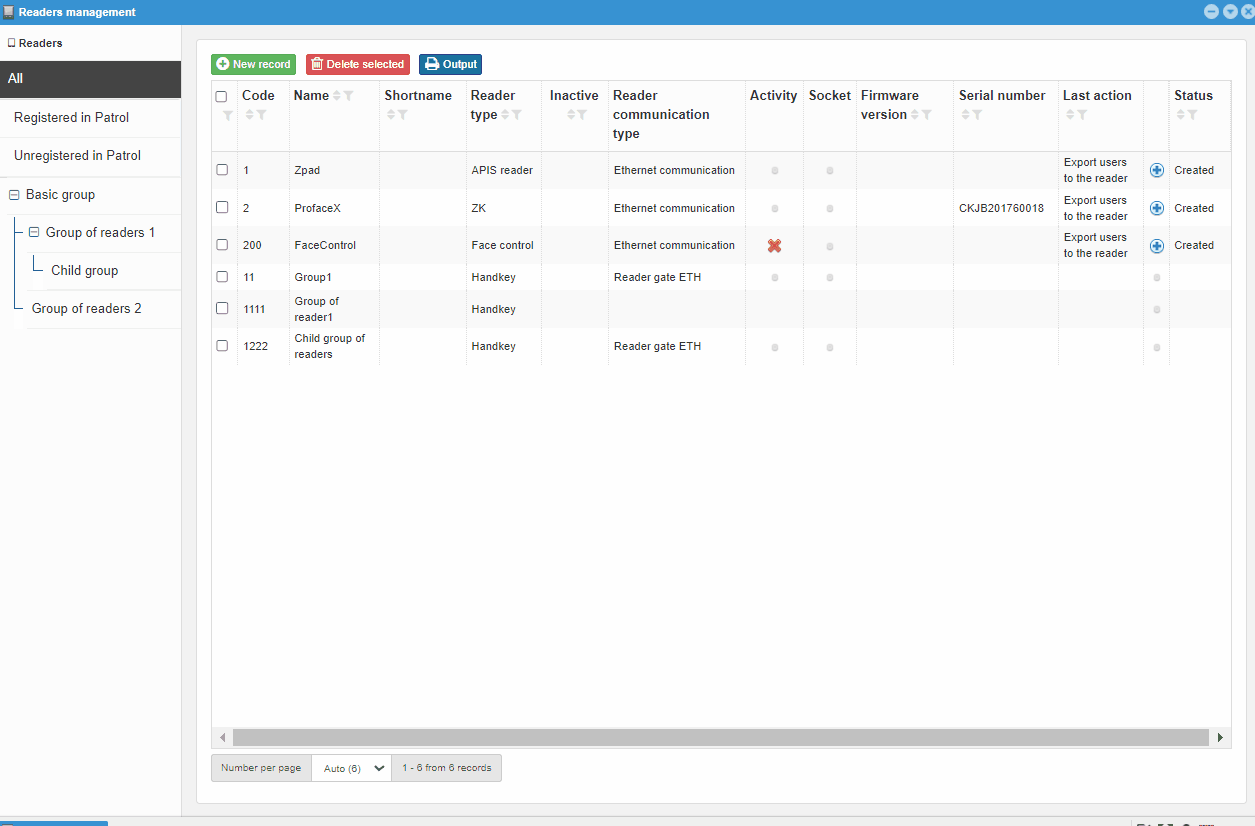This screenshot has height=826, width=1255.
Task: Click the Readers icon in sidebar header
Action: (11, 43)
